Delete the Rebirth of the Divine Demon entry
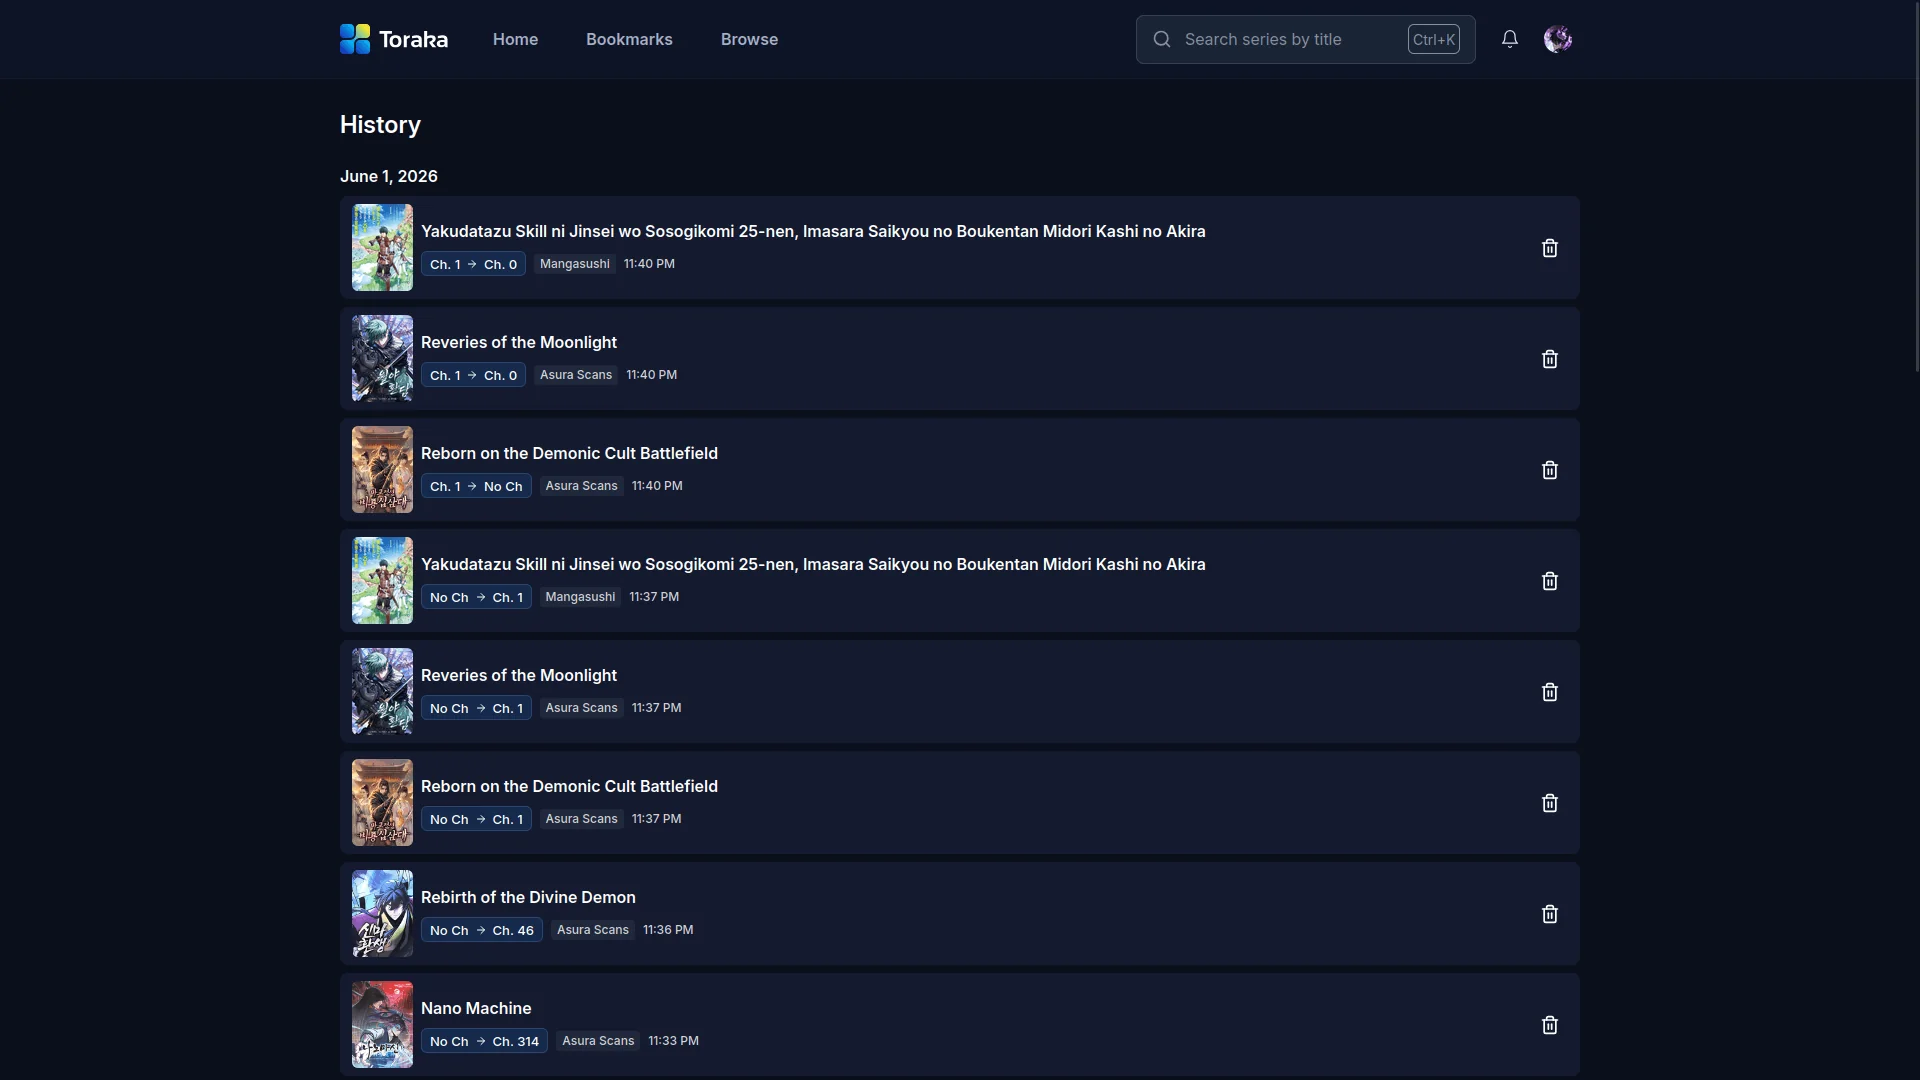This screenshot has height=1080, width=1920. [1550, 914]
